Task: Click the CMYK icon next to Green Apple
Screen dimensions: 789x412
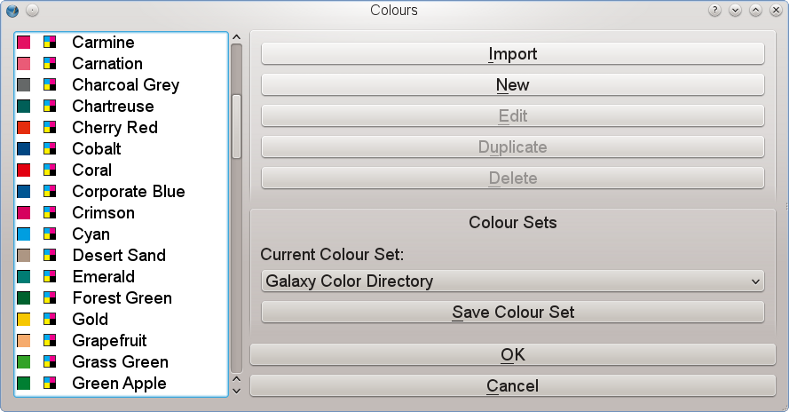Action: click(49, 383)
